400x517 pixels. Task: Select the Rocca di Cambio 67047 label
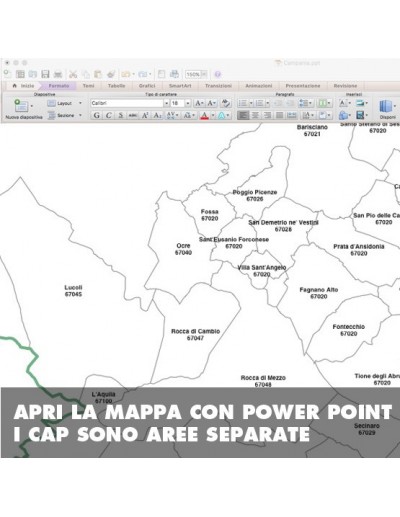pos(196,334)
